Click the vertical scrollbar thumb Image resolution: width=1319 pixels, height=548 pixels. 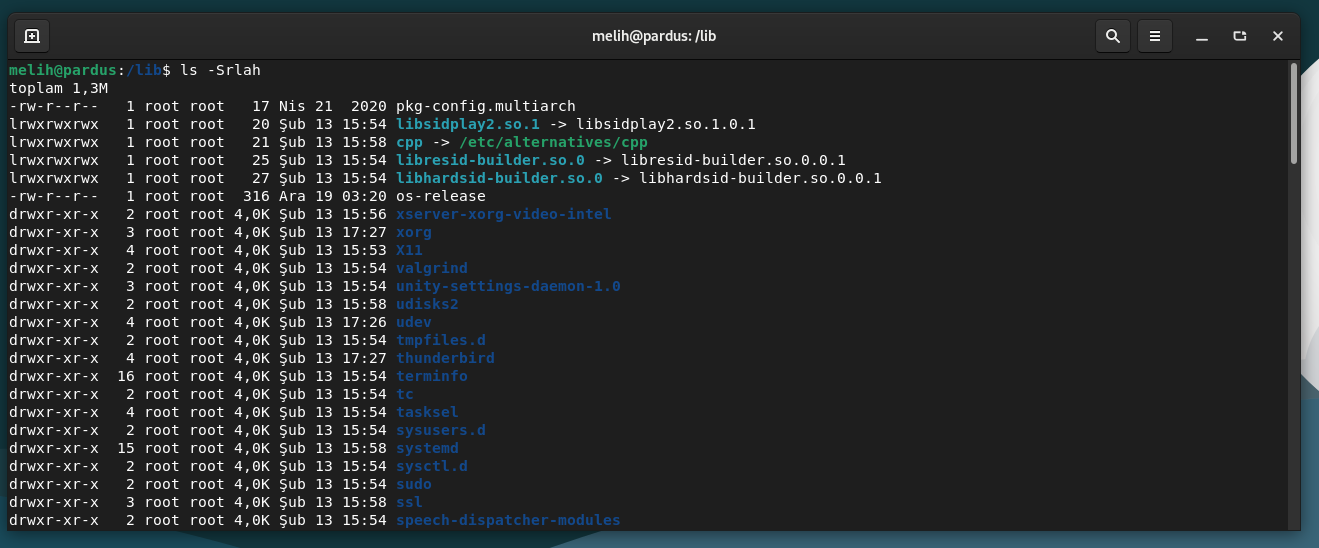point(1293,112)
